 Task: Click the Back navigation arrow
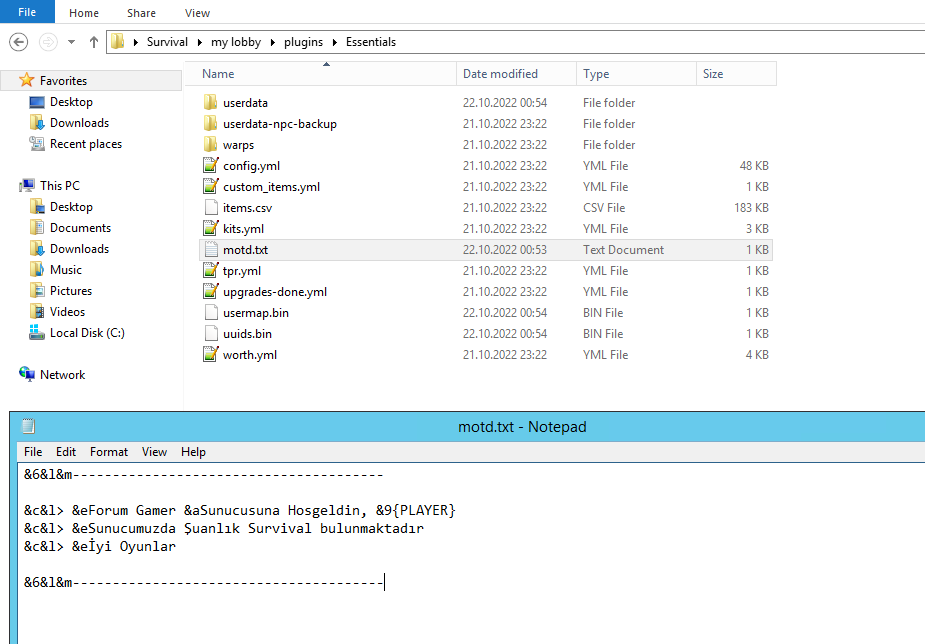coord(19,42)
